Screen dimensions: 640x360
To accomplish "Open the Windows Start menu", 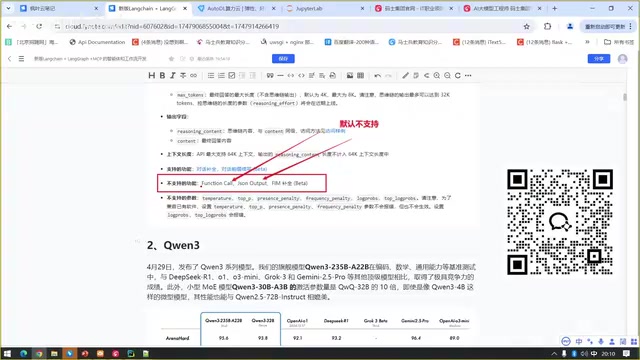I will [7, 353].
